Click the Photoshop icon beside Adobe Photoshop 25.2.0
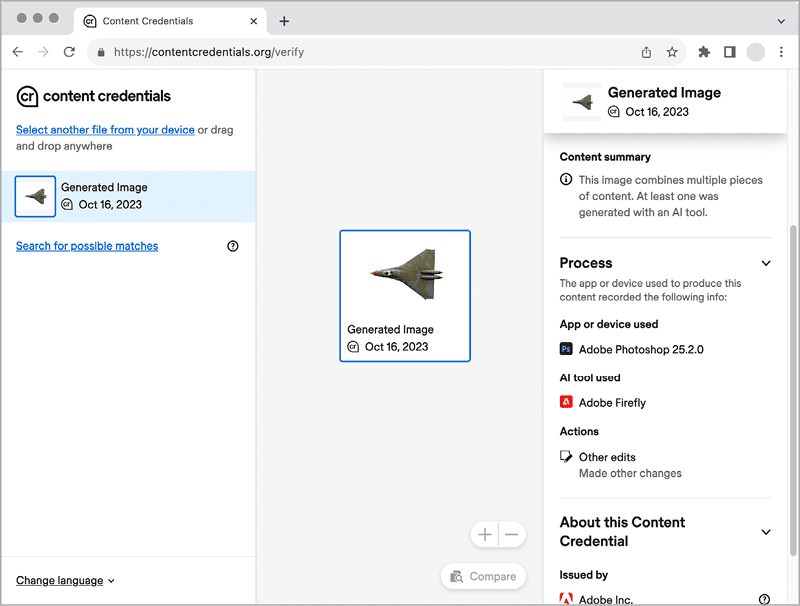 pos(566,349)
